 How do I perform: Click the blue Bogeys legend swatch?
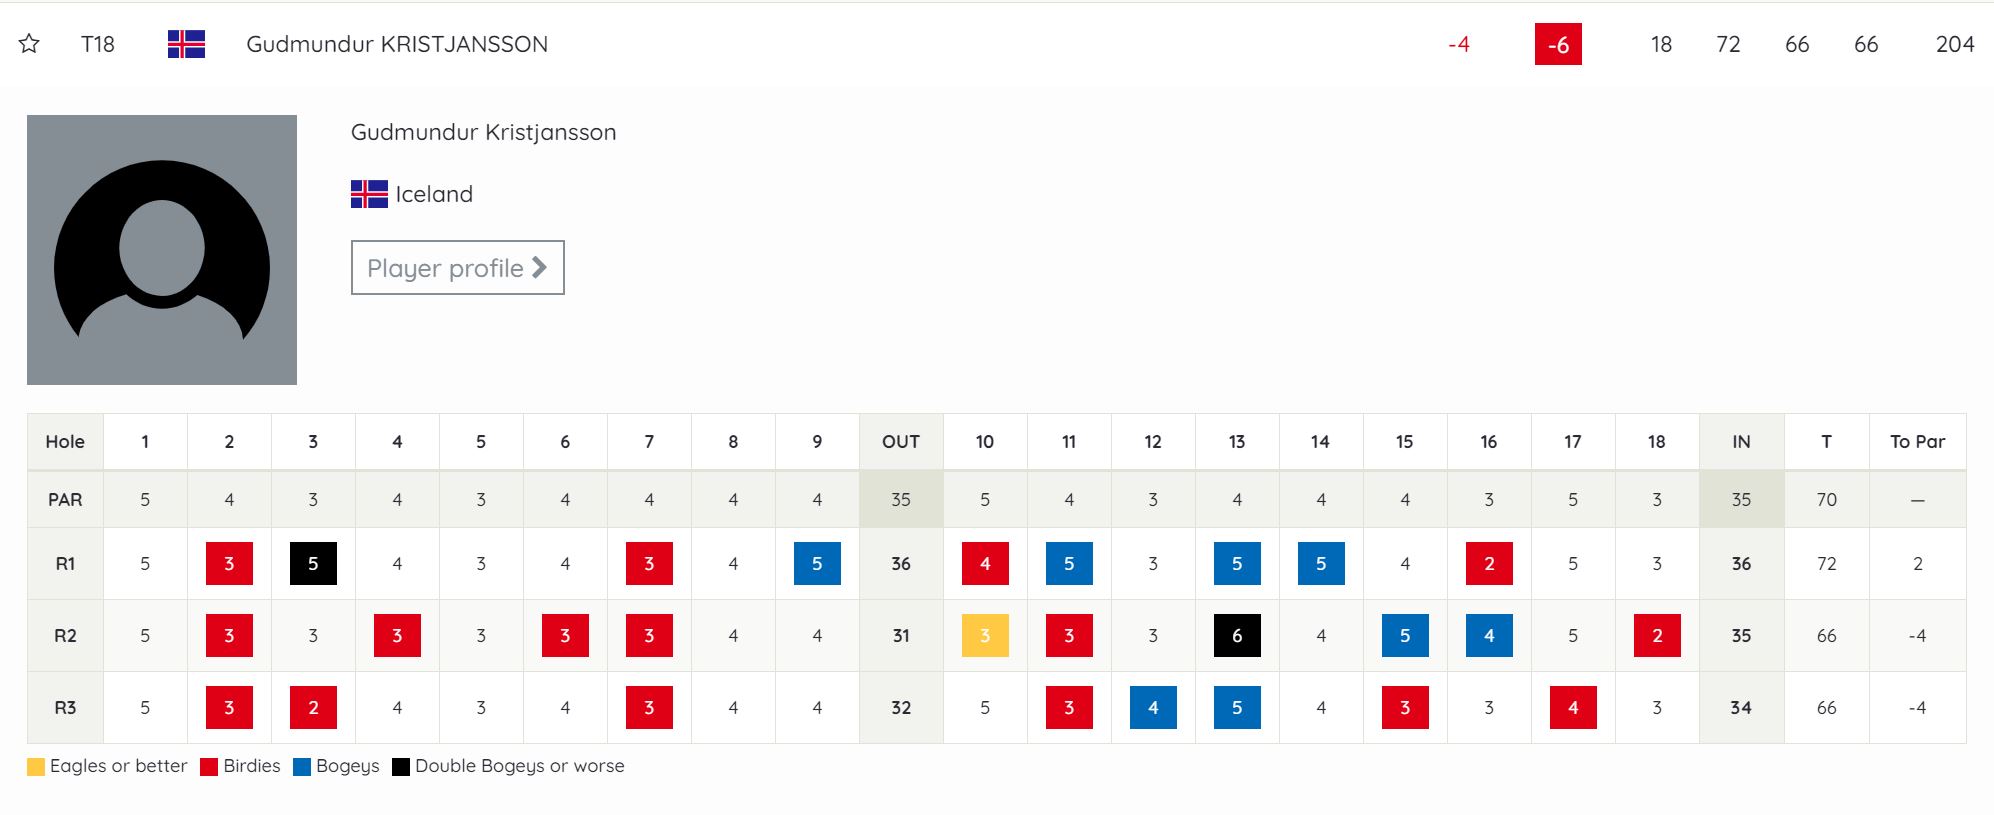click(302, 767)
